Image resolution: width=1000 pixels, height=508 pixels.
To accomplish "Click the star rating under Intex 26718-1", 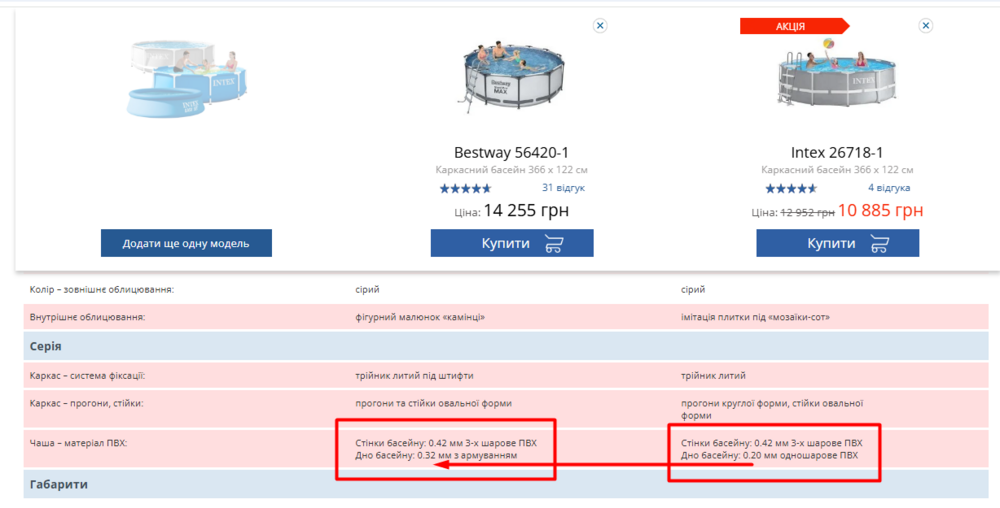I will coord(791,189).
